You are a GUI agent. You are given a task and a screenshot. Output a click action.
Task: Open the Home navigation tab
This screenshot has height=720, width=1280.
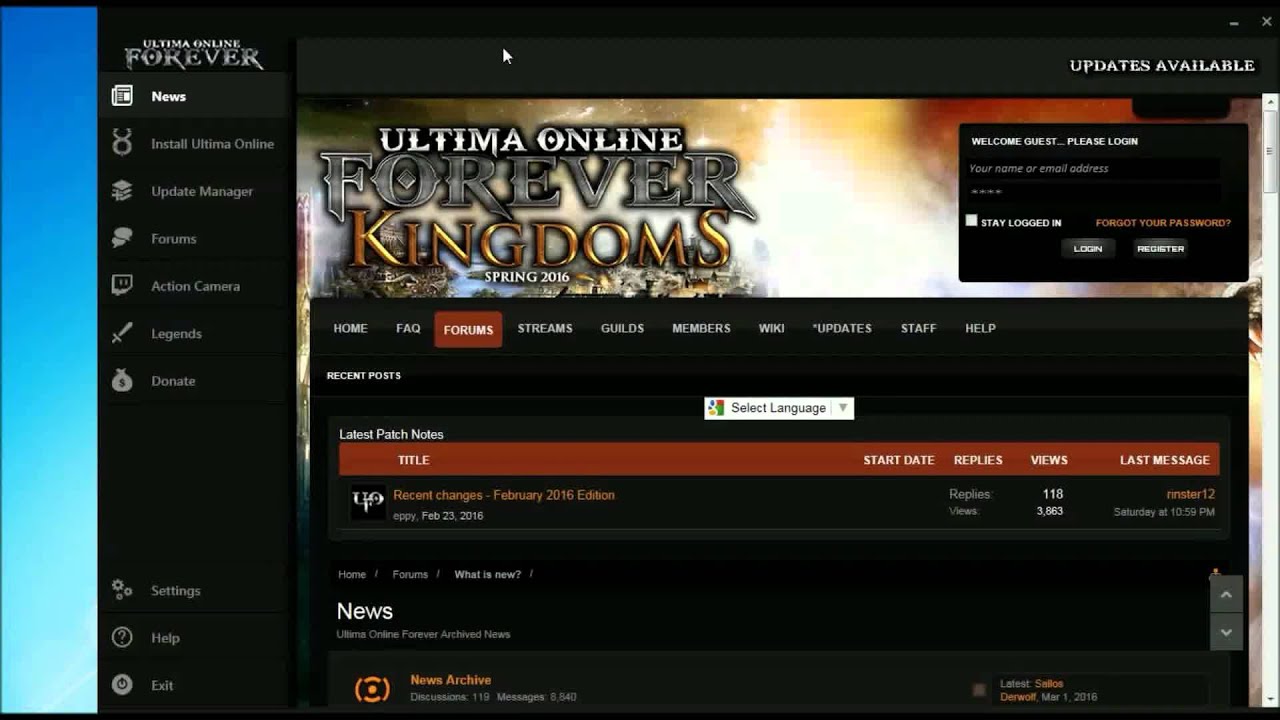350,328
